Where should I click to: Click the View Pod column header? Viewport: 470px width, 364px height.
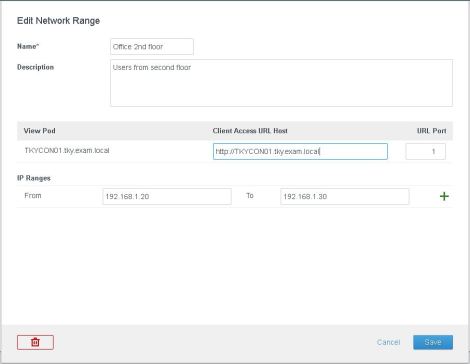click(x=39, y=131)
